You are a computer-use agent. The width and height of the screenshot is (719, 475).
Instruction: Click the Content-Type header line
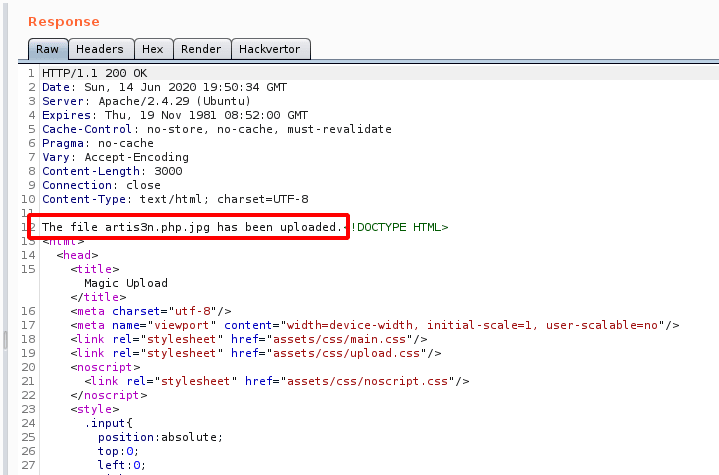175,199
